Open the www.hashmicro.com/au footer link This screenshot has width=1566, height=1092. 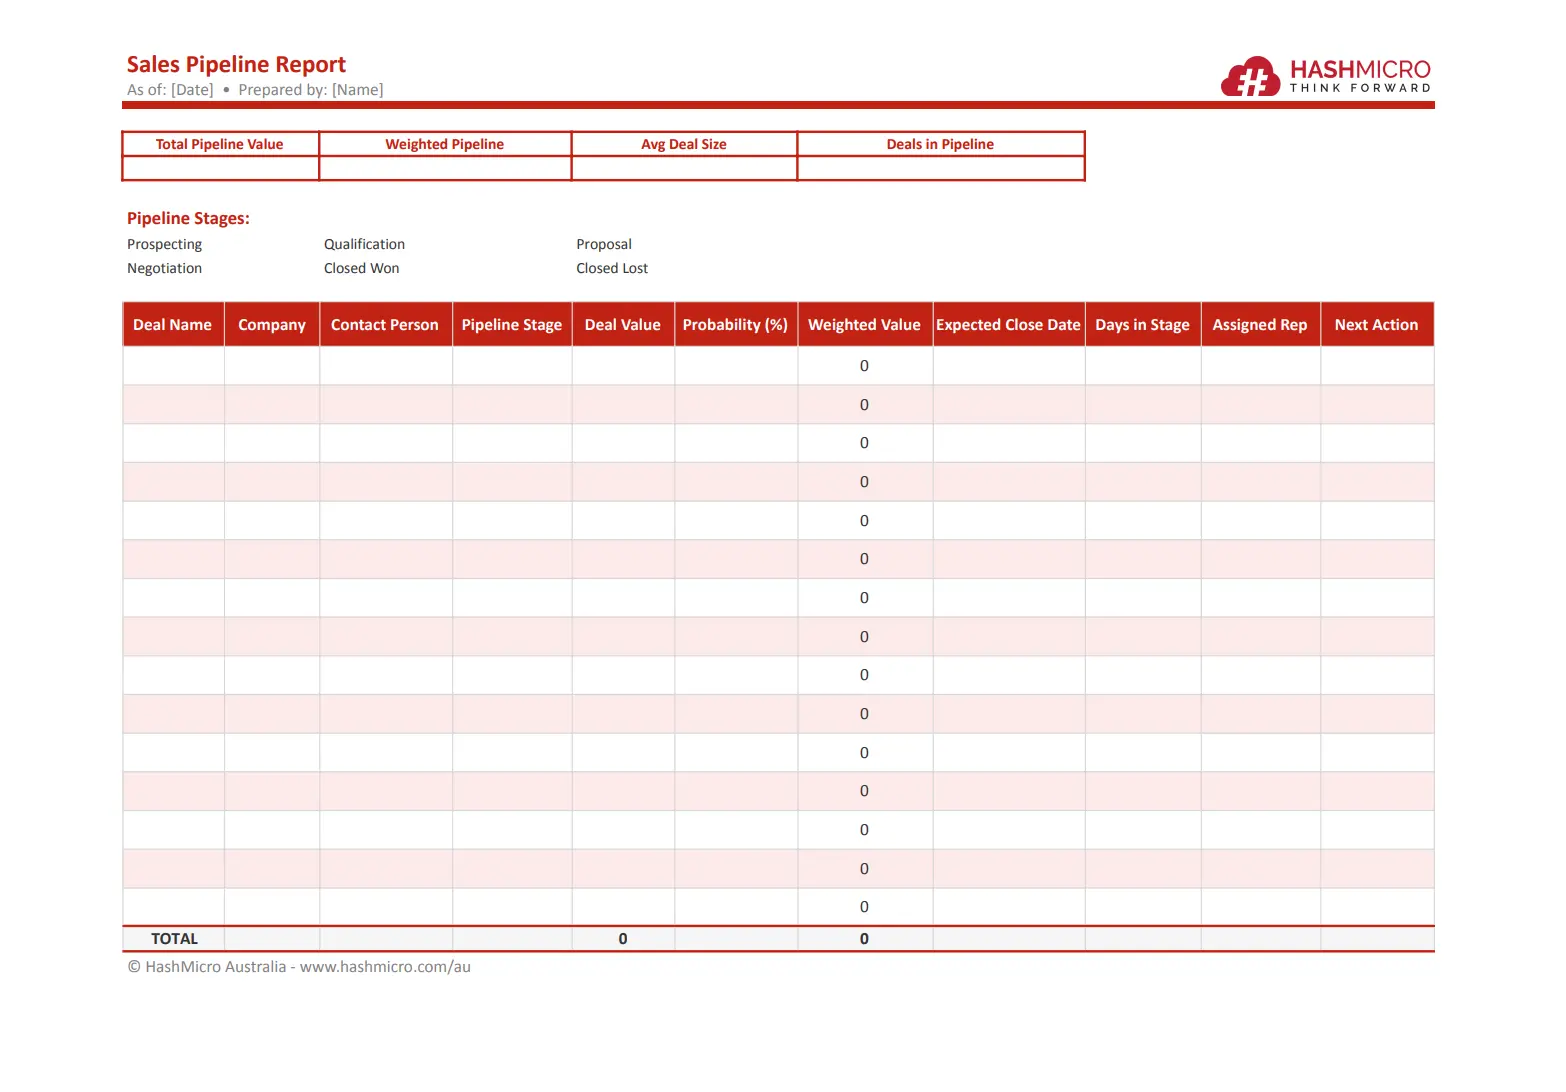[x=385, y=967]
